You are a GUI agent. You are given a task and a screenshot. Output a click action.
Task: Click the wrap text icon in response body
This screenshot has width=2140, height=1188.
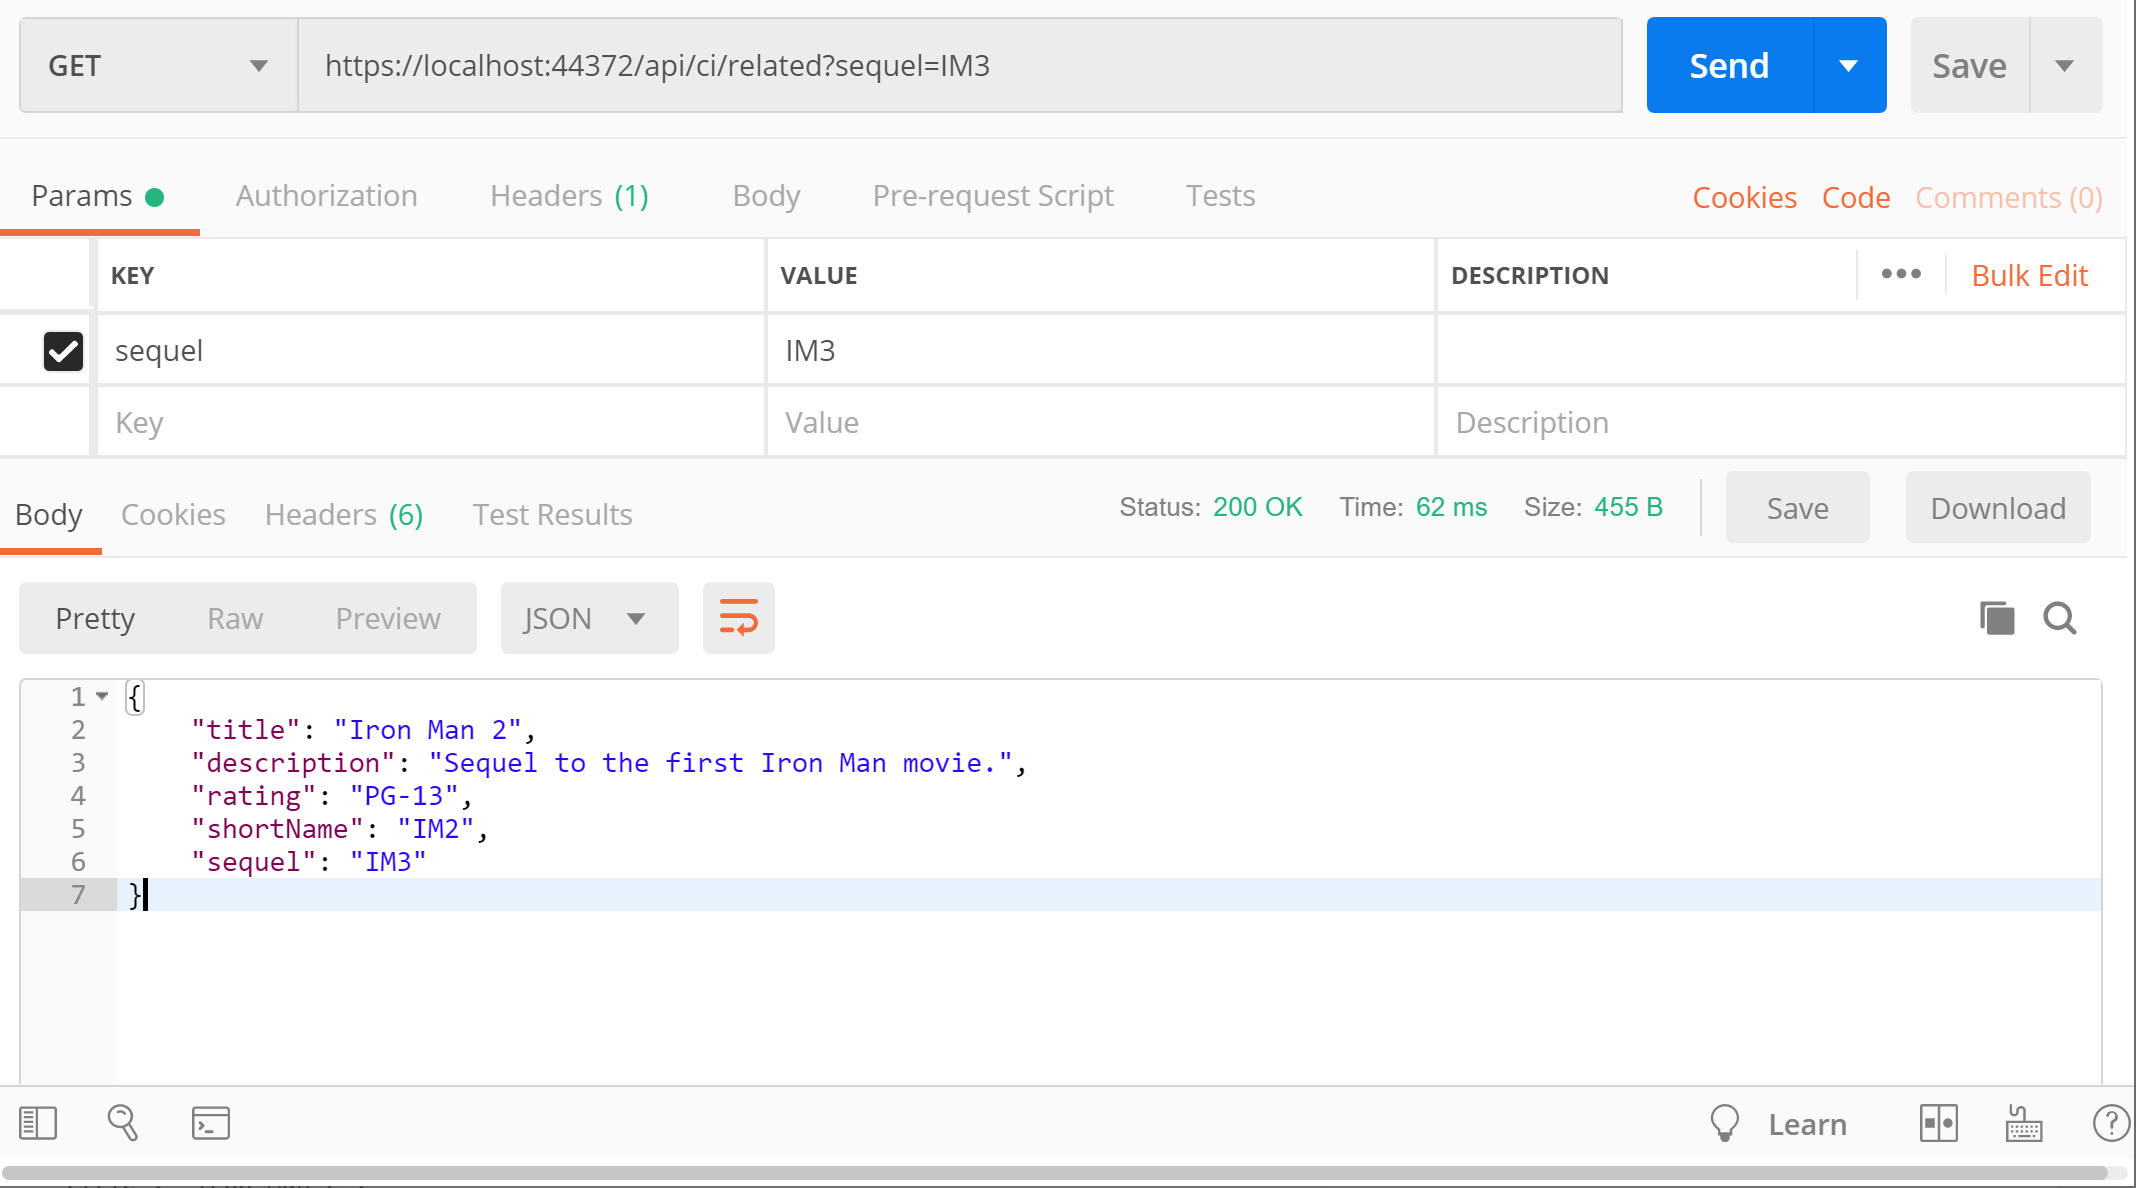click(x=739, y=616)
